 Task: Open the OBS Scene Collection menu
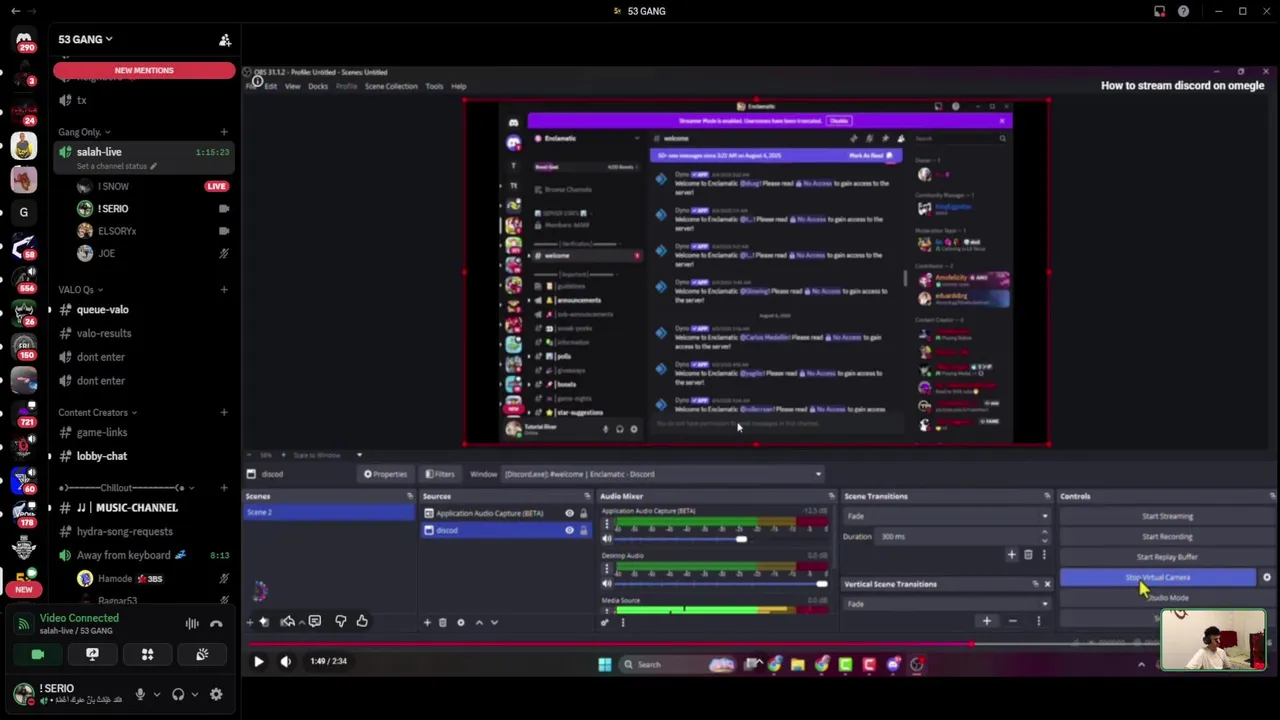pyautogui.click(x=391, y=86)
